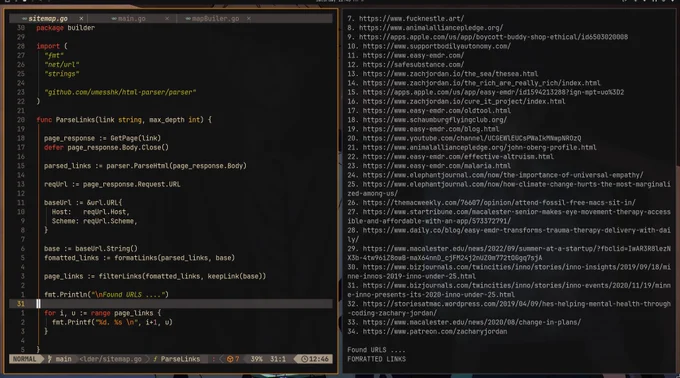680x378 pixels.
Task: Click the 'func ParseLinks' declaration line
Action: [x=124, y=120]
